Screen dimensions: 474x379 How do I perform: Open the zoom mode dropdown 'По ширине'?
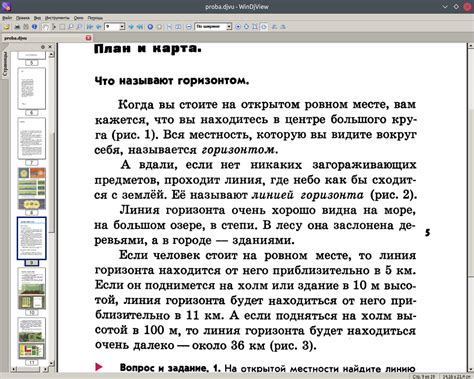tap(229, 27)
